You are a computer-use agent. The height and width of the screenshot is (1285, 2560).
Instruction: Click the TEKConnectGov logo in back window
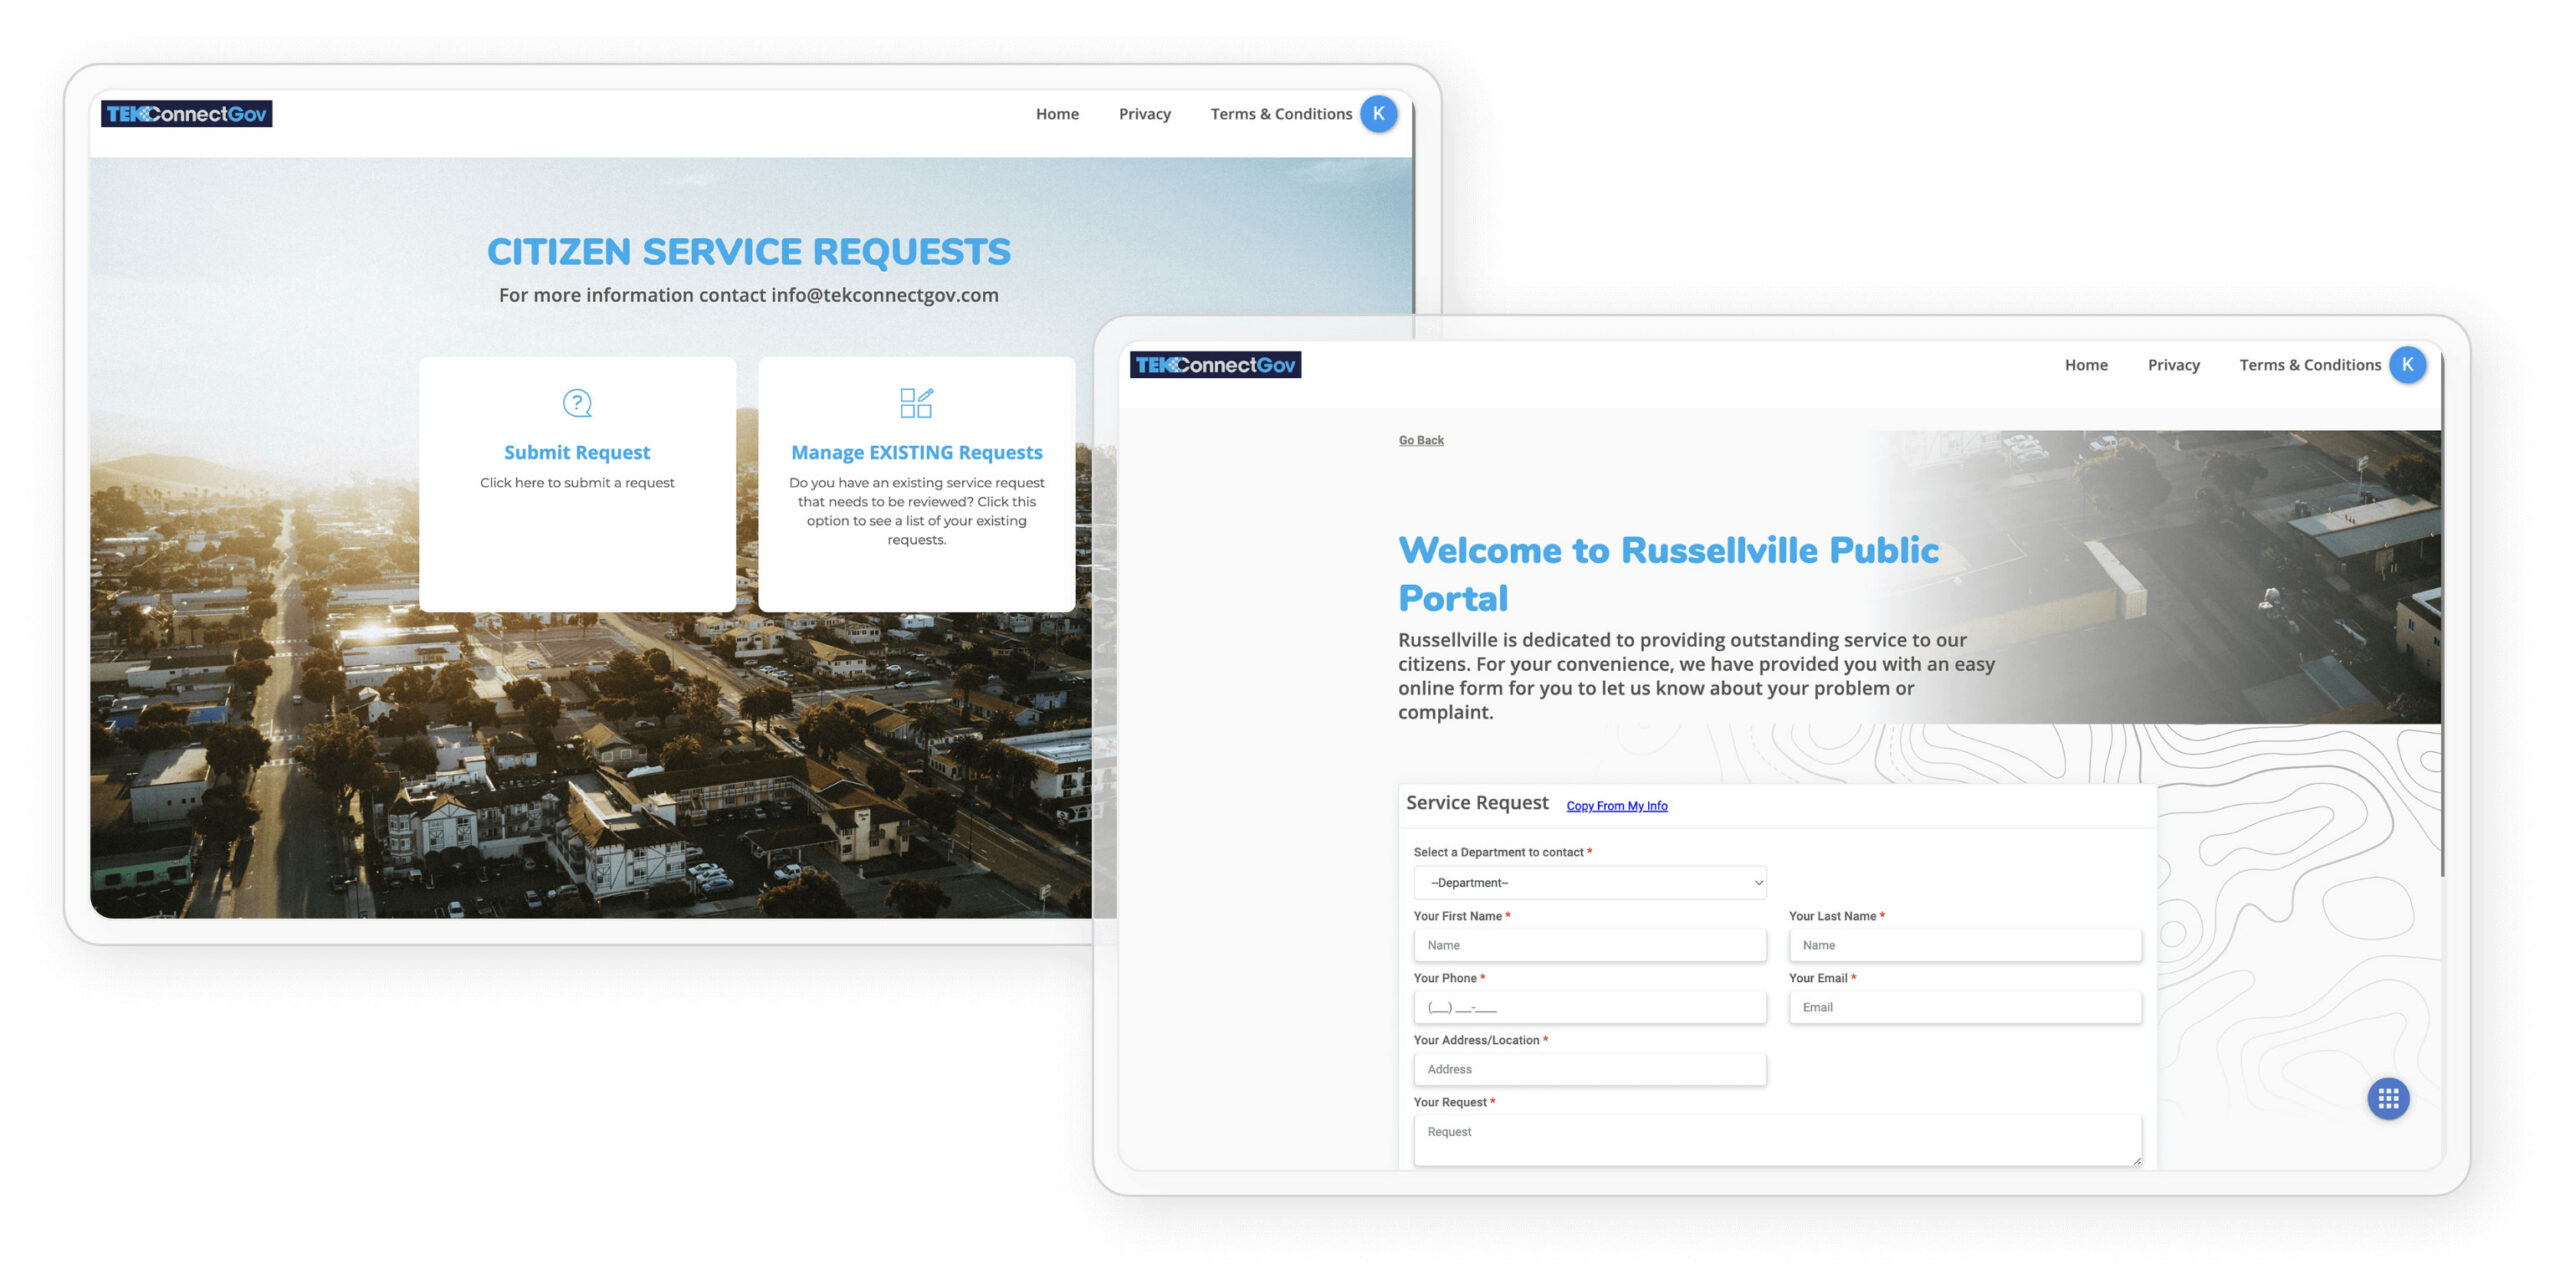pos(187,114)
